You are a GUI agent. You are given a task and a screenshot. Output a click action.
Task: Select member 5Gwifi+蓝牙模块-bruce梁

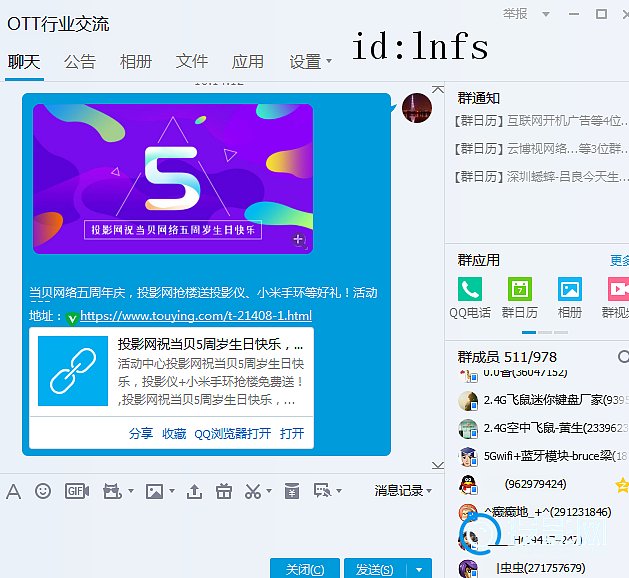point(543,456)
